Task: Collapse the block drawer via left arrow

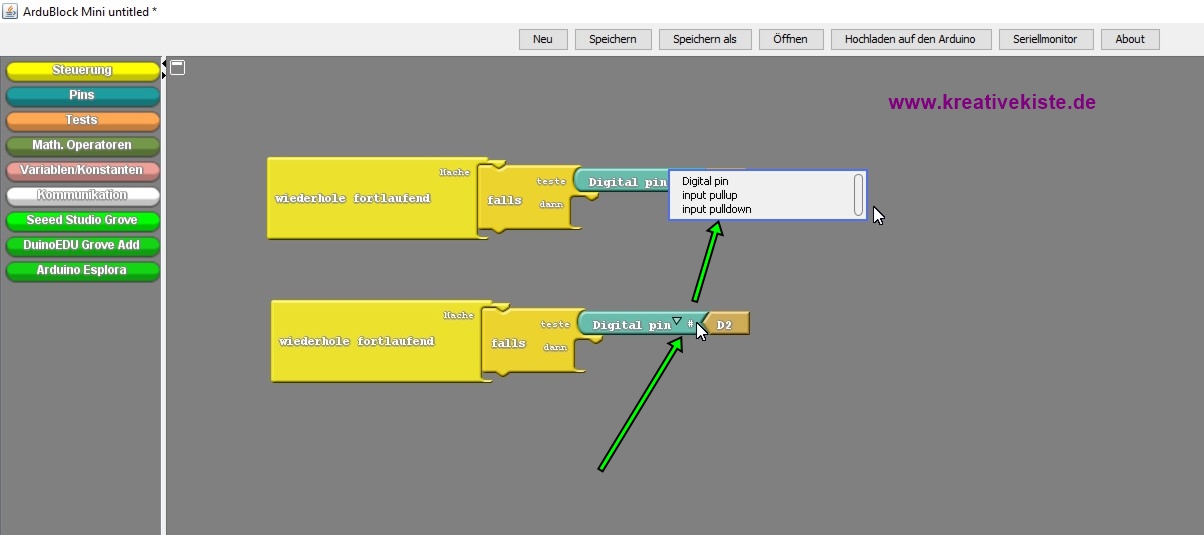Action: pos(164,64)
